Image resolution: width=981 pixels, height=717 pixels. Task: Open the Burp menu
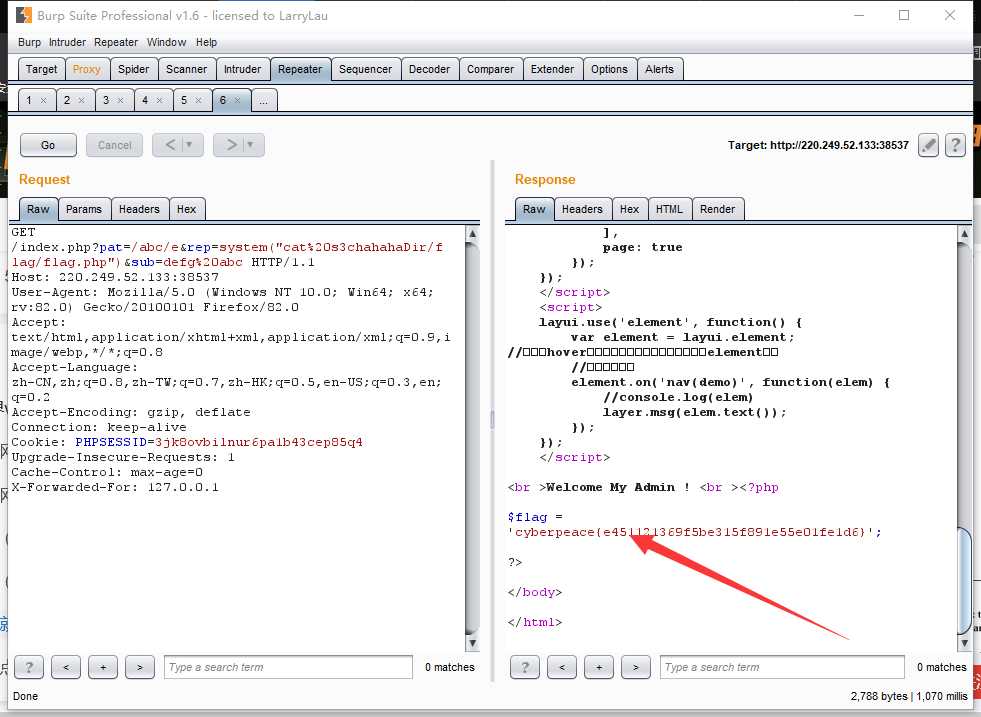pyautogui.click(x=29, y=42)
